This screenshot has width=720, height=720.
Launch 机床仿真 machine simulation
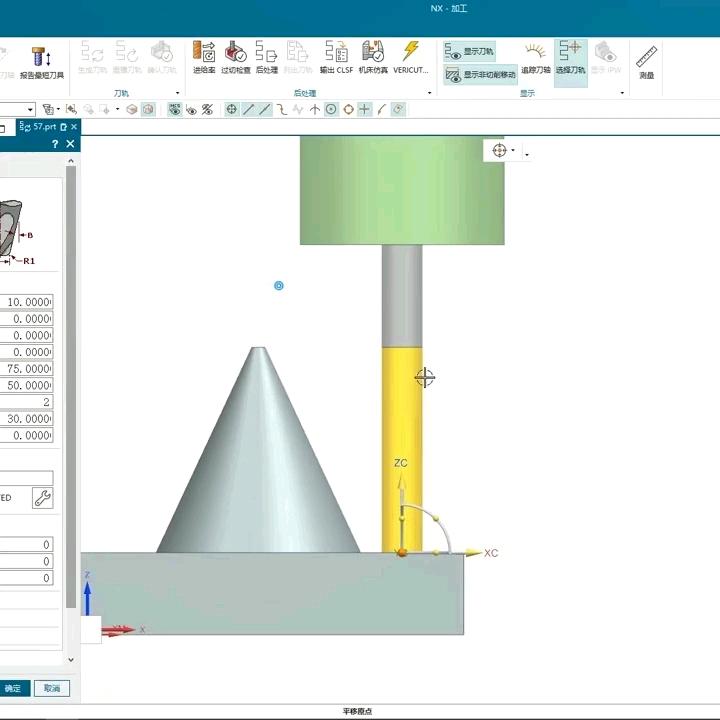373,57
